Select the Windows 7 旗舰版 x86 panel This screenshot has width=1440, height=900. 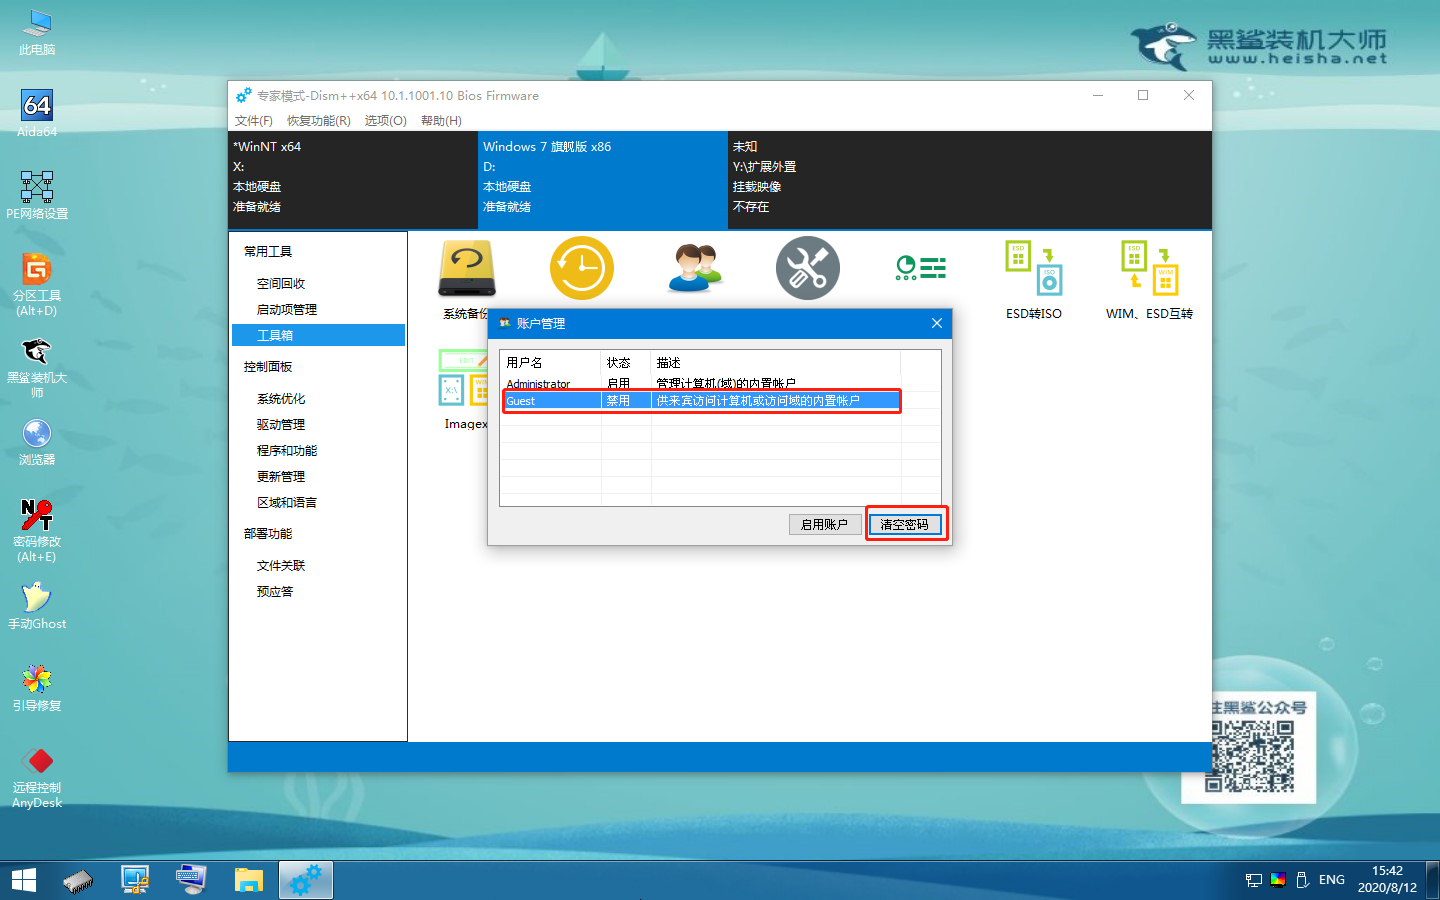pyautogui.click(x=603, y=180)
